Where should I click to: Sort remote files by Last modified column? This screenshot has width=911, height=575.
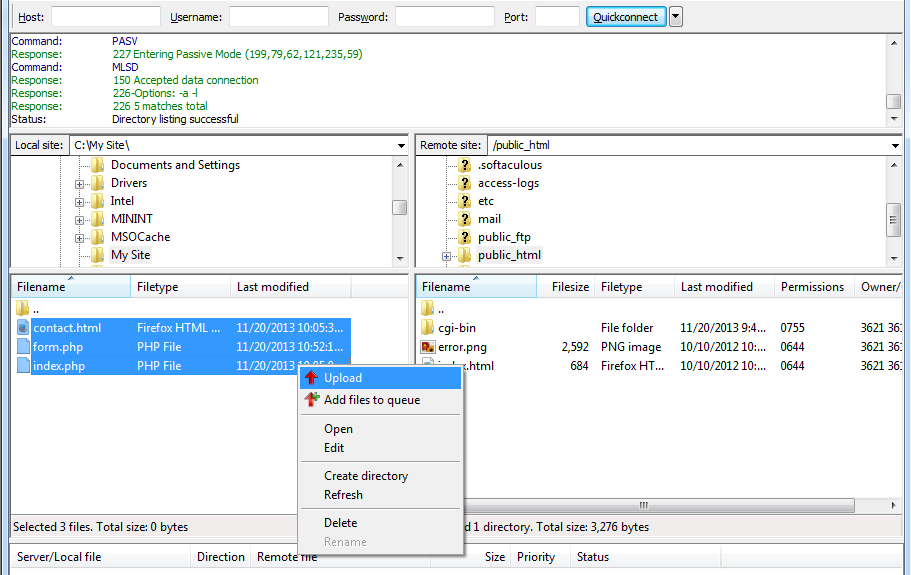click(716, 287)
